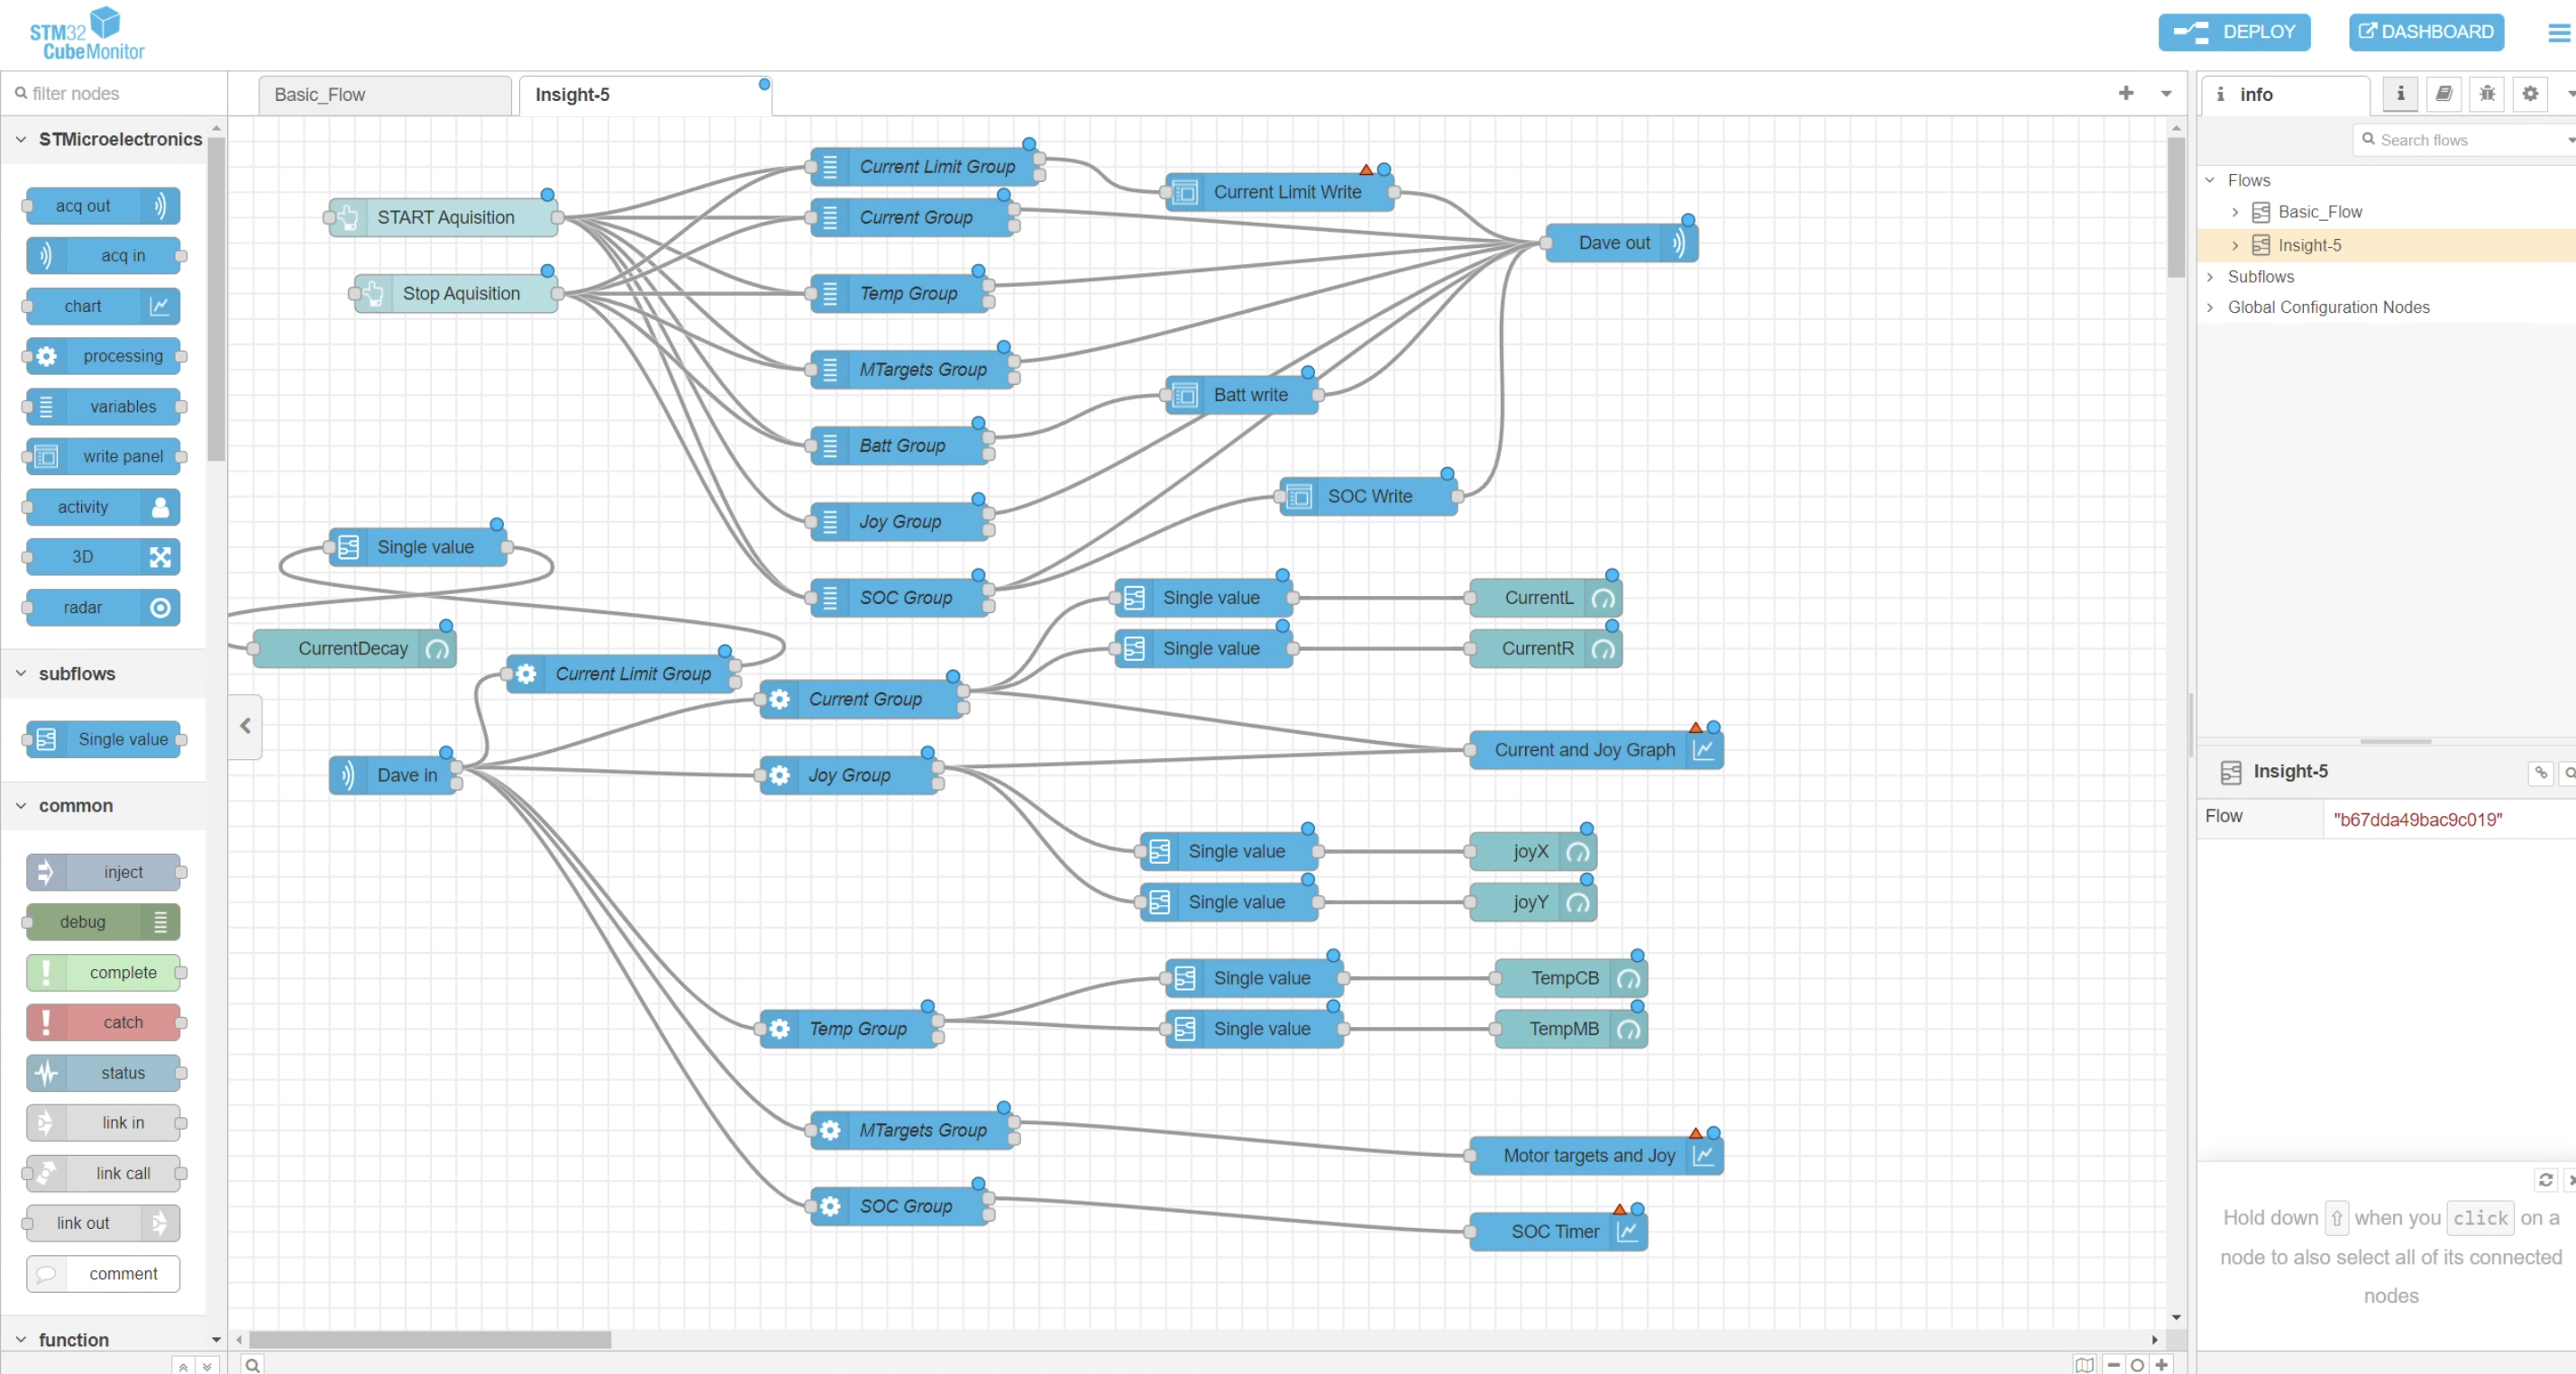Select the write panel palette node
The image size is (2576, 1374).
pyautogui.click(x=103, y=457)
